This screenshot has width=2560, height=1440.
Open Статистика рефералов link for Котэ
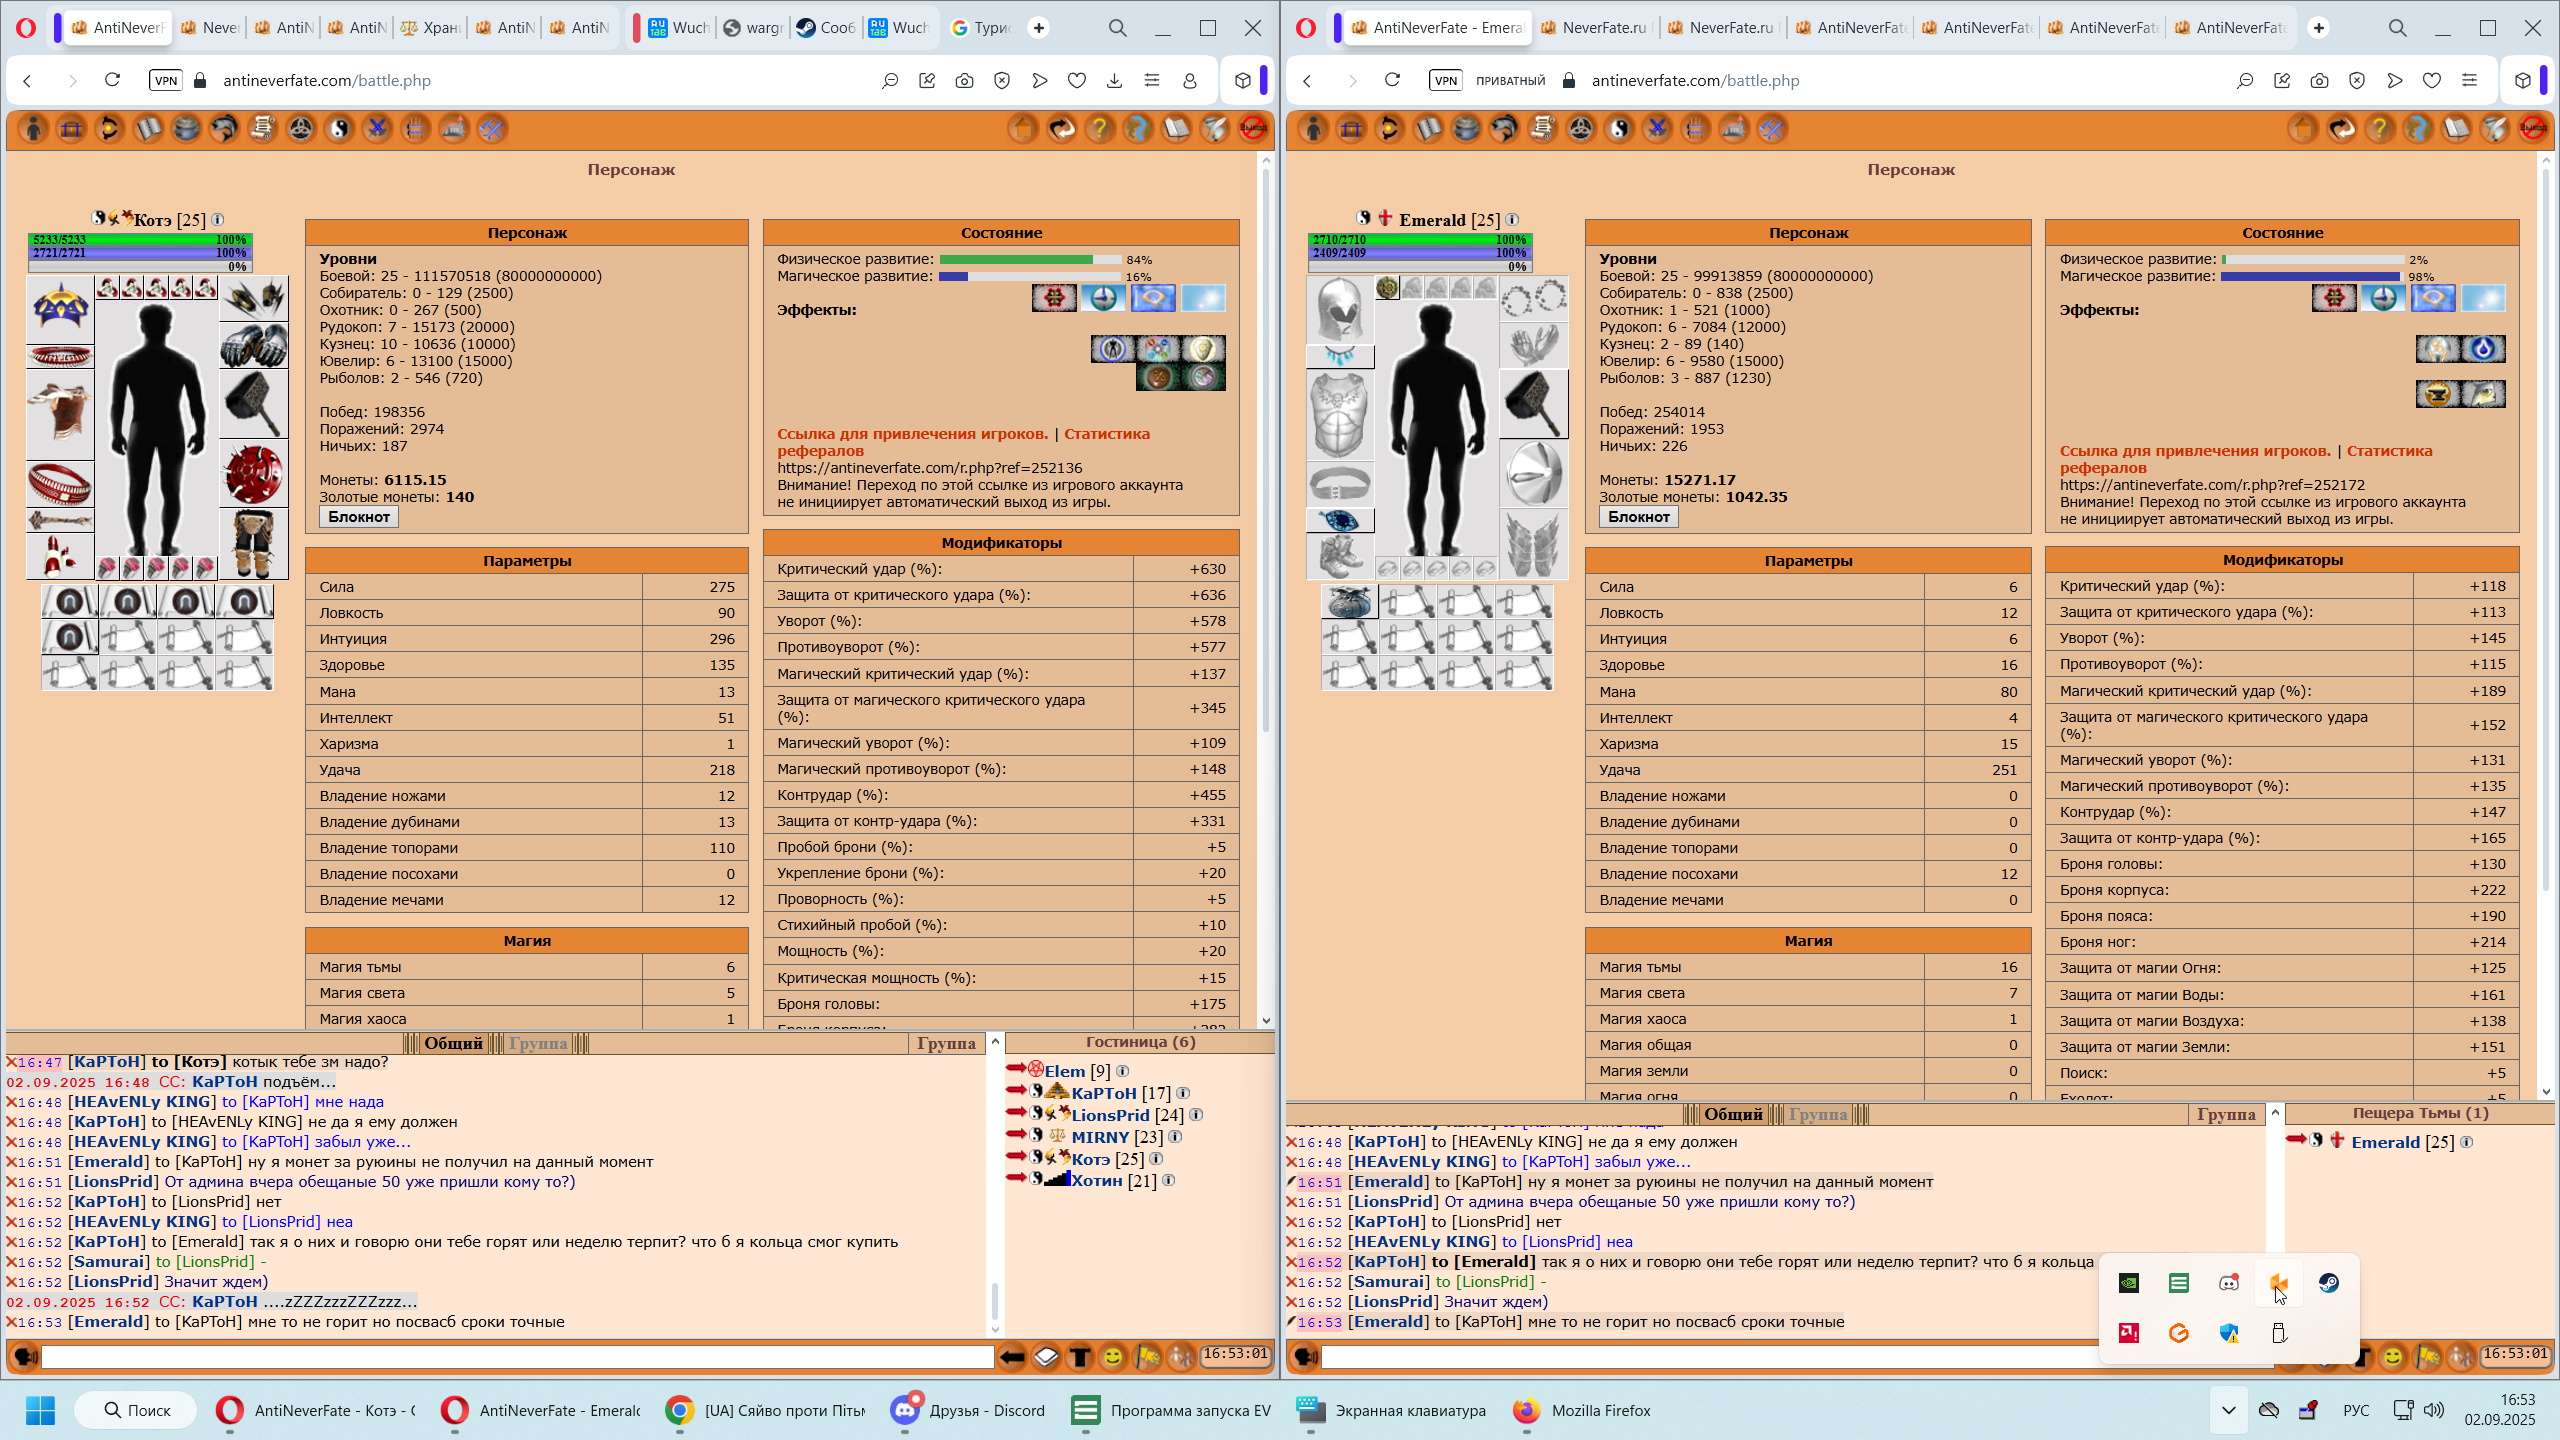pos(963,442)
